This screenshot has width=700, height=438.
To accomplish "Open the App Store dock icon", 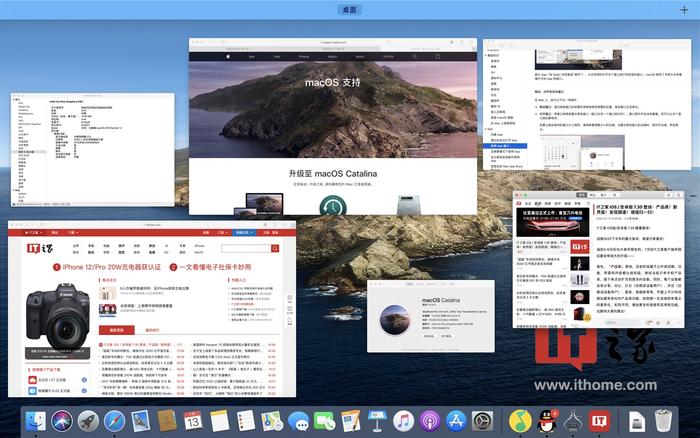I will tap(456, 421).
